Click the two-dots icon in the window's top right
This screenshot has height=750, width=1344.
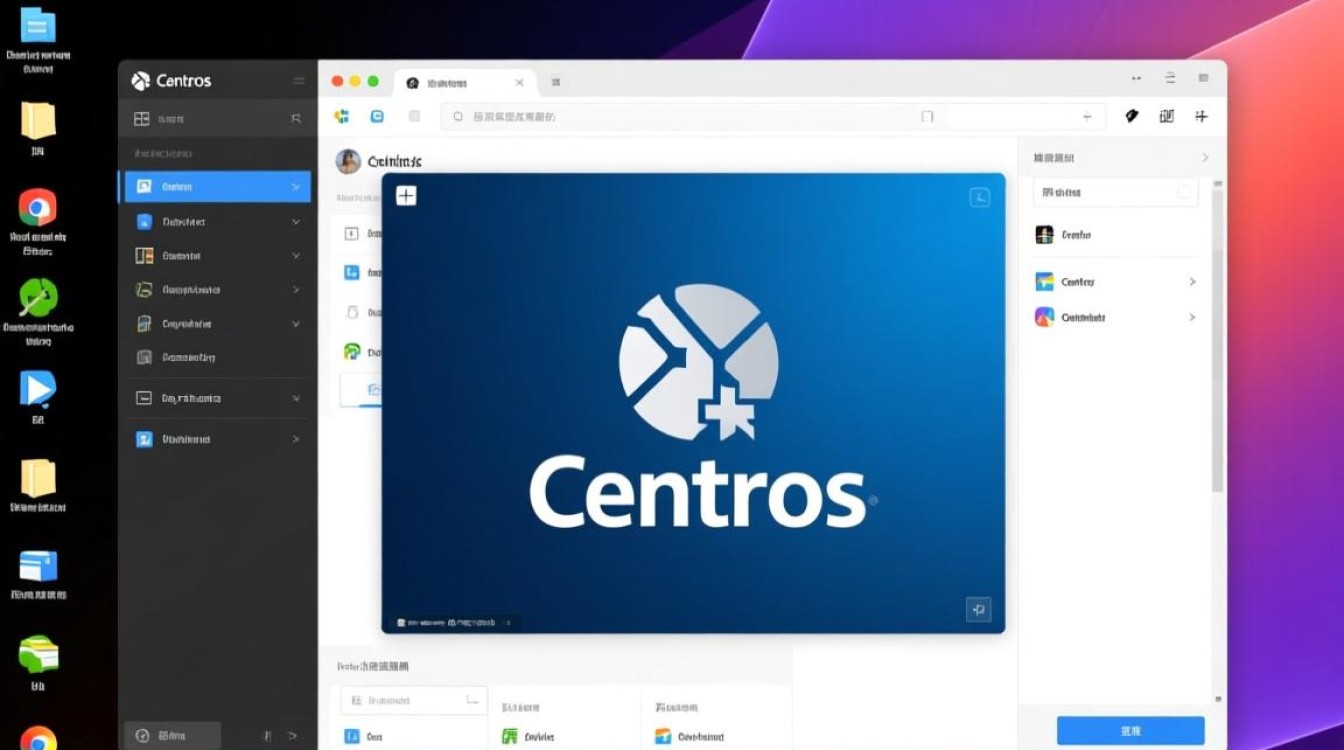point(1137,78)
